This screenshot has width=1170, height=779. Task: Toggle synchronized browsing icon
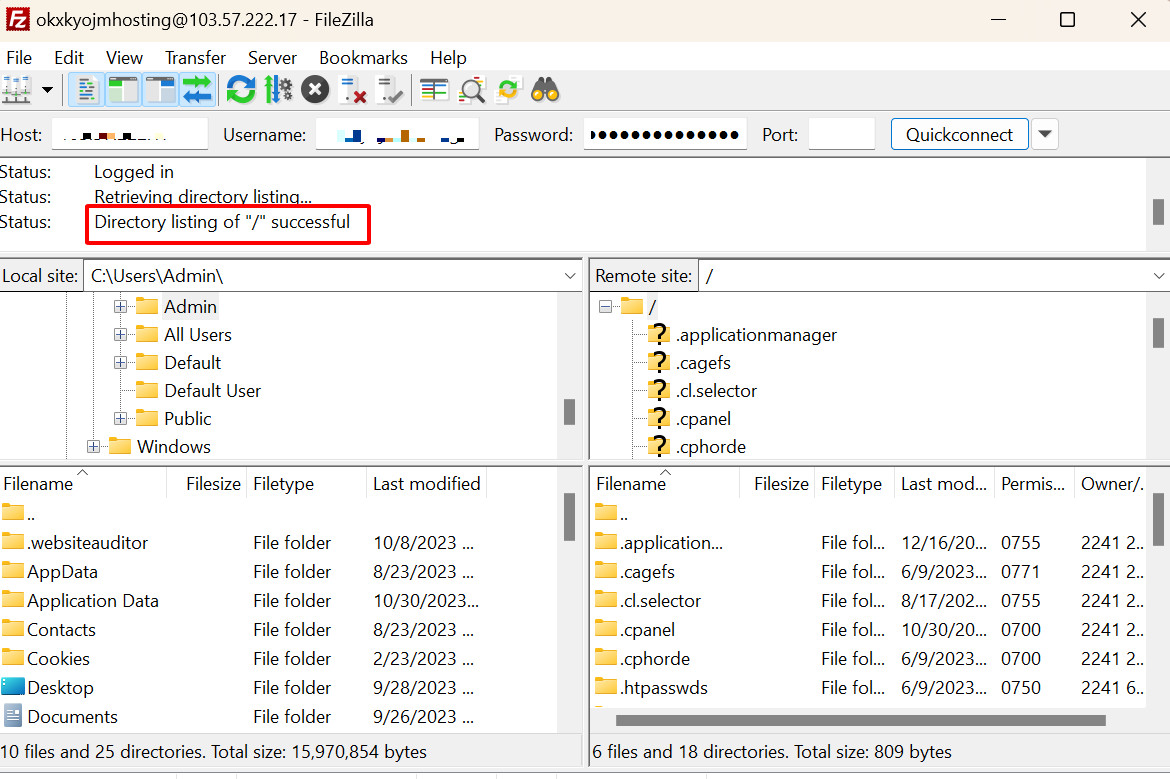tap(508, 90)
